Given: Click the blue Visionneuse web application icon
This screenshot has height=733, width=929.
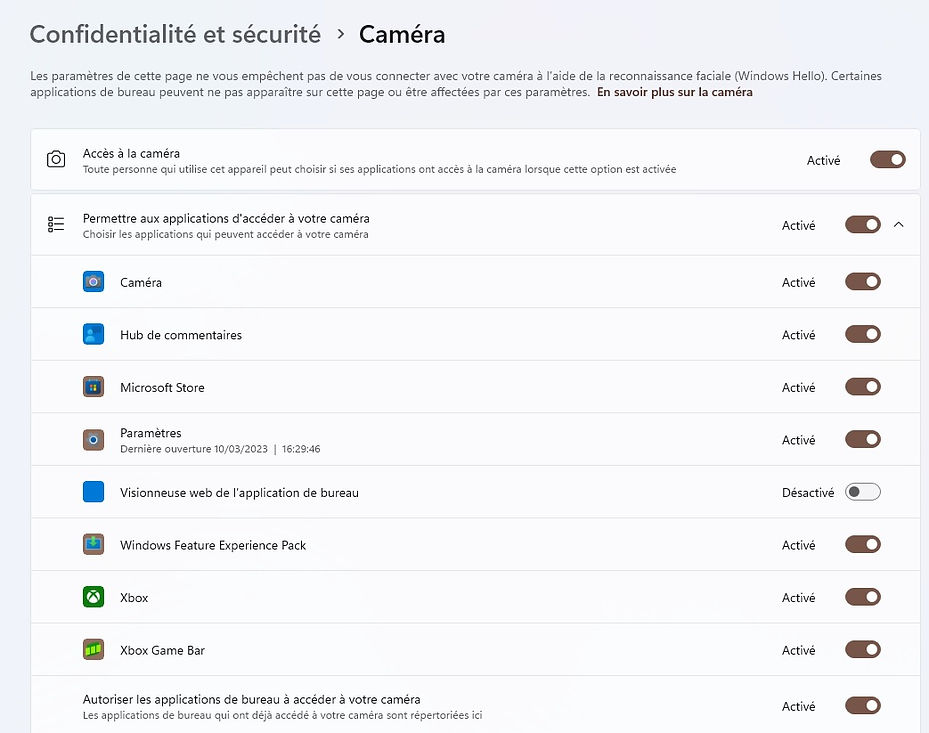Looking at the screenshot, I should point(93,492).
